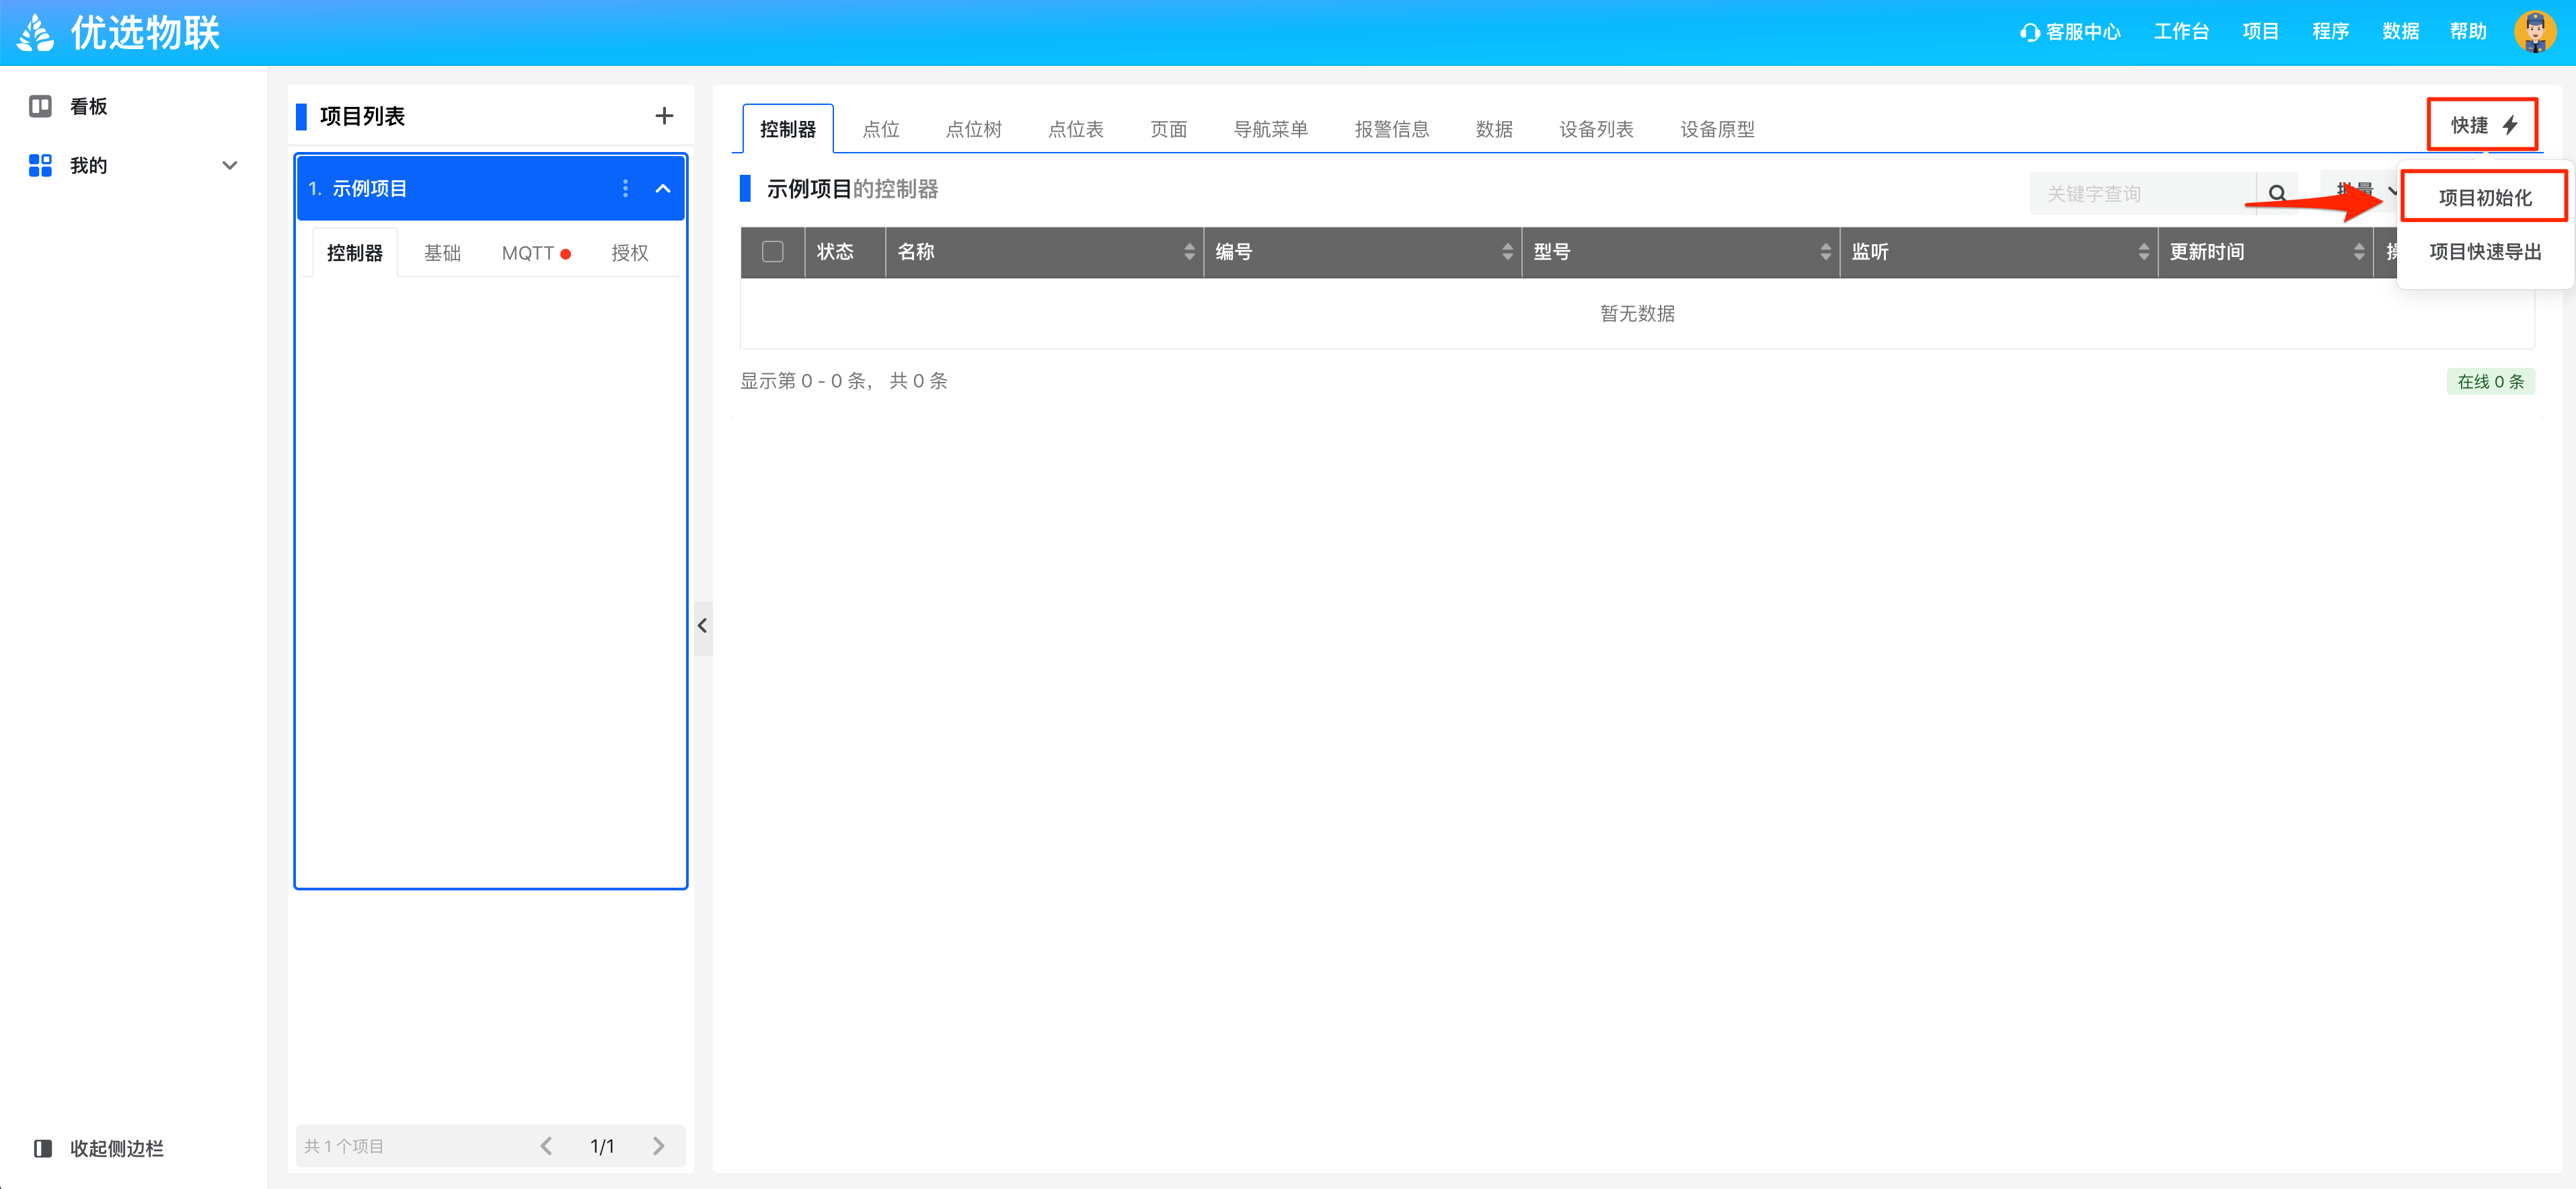Viewport: 2576px width, 1189px height.
Task: Toggle the select-all checkbox in table header
Action: (x=772, y=252)
